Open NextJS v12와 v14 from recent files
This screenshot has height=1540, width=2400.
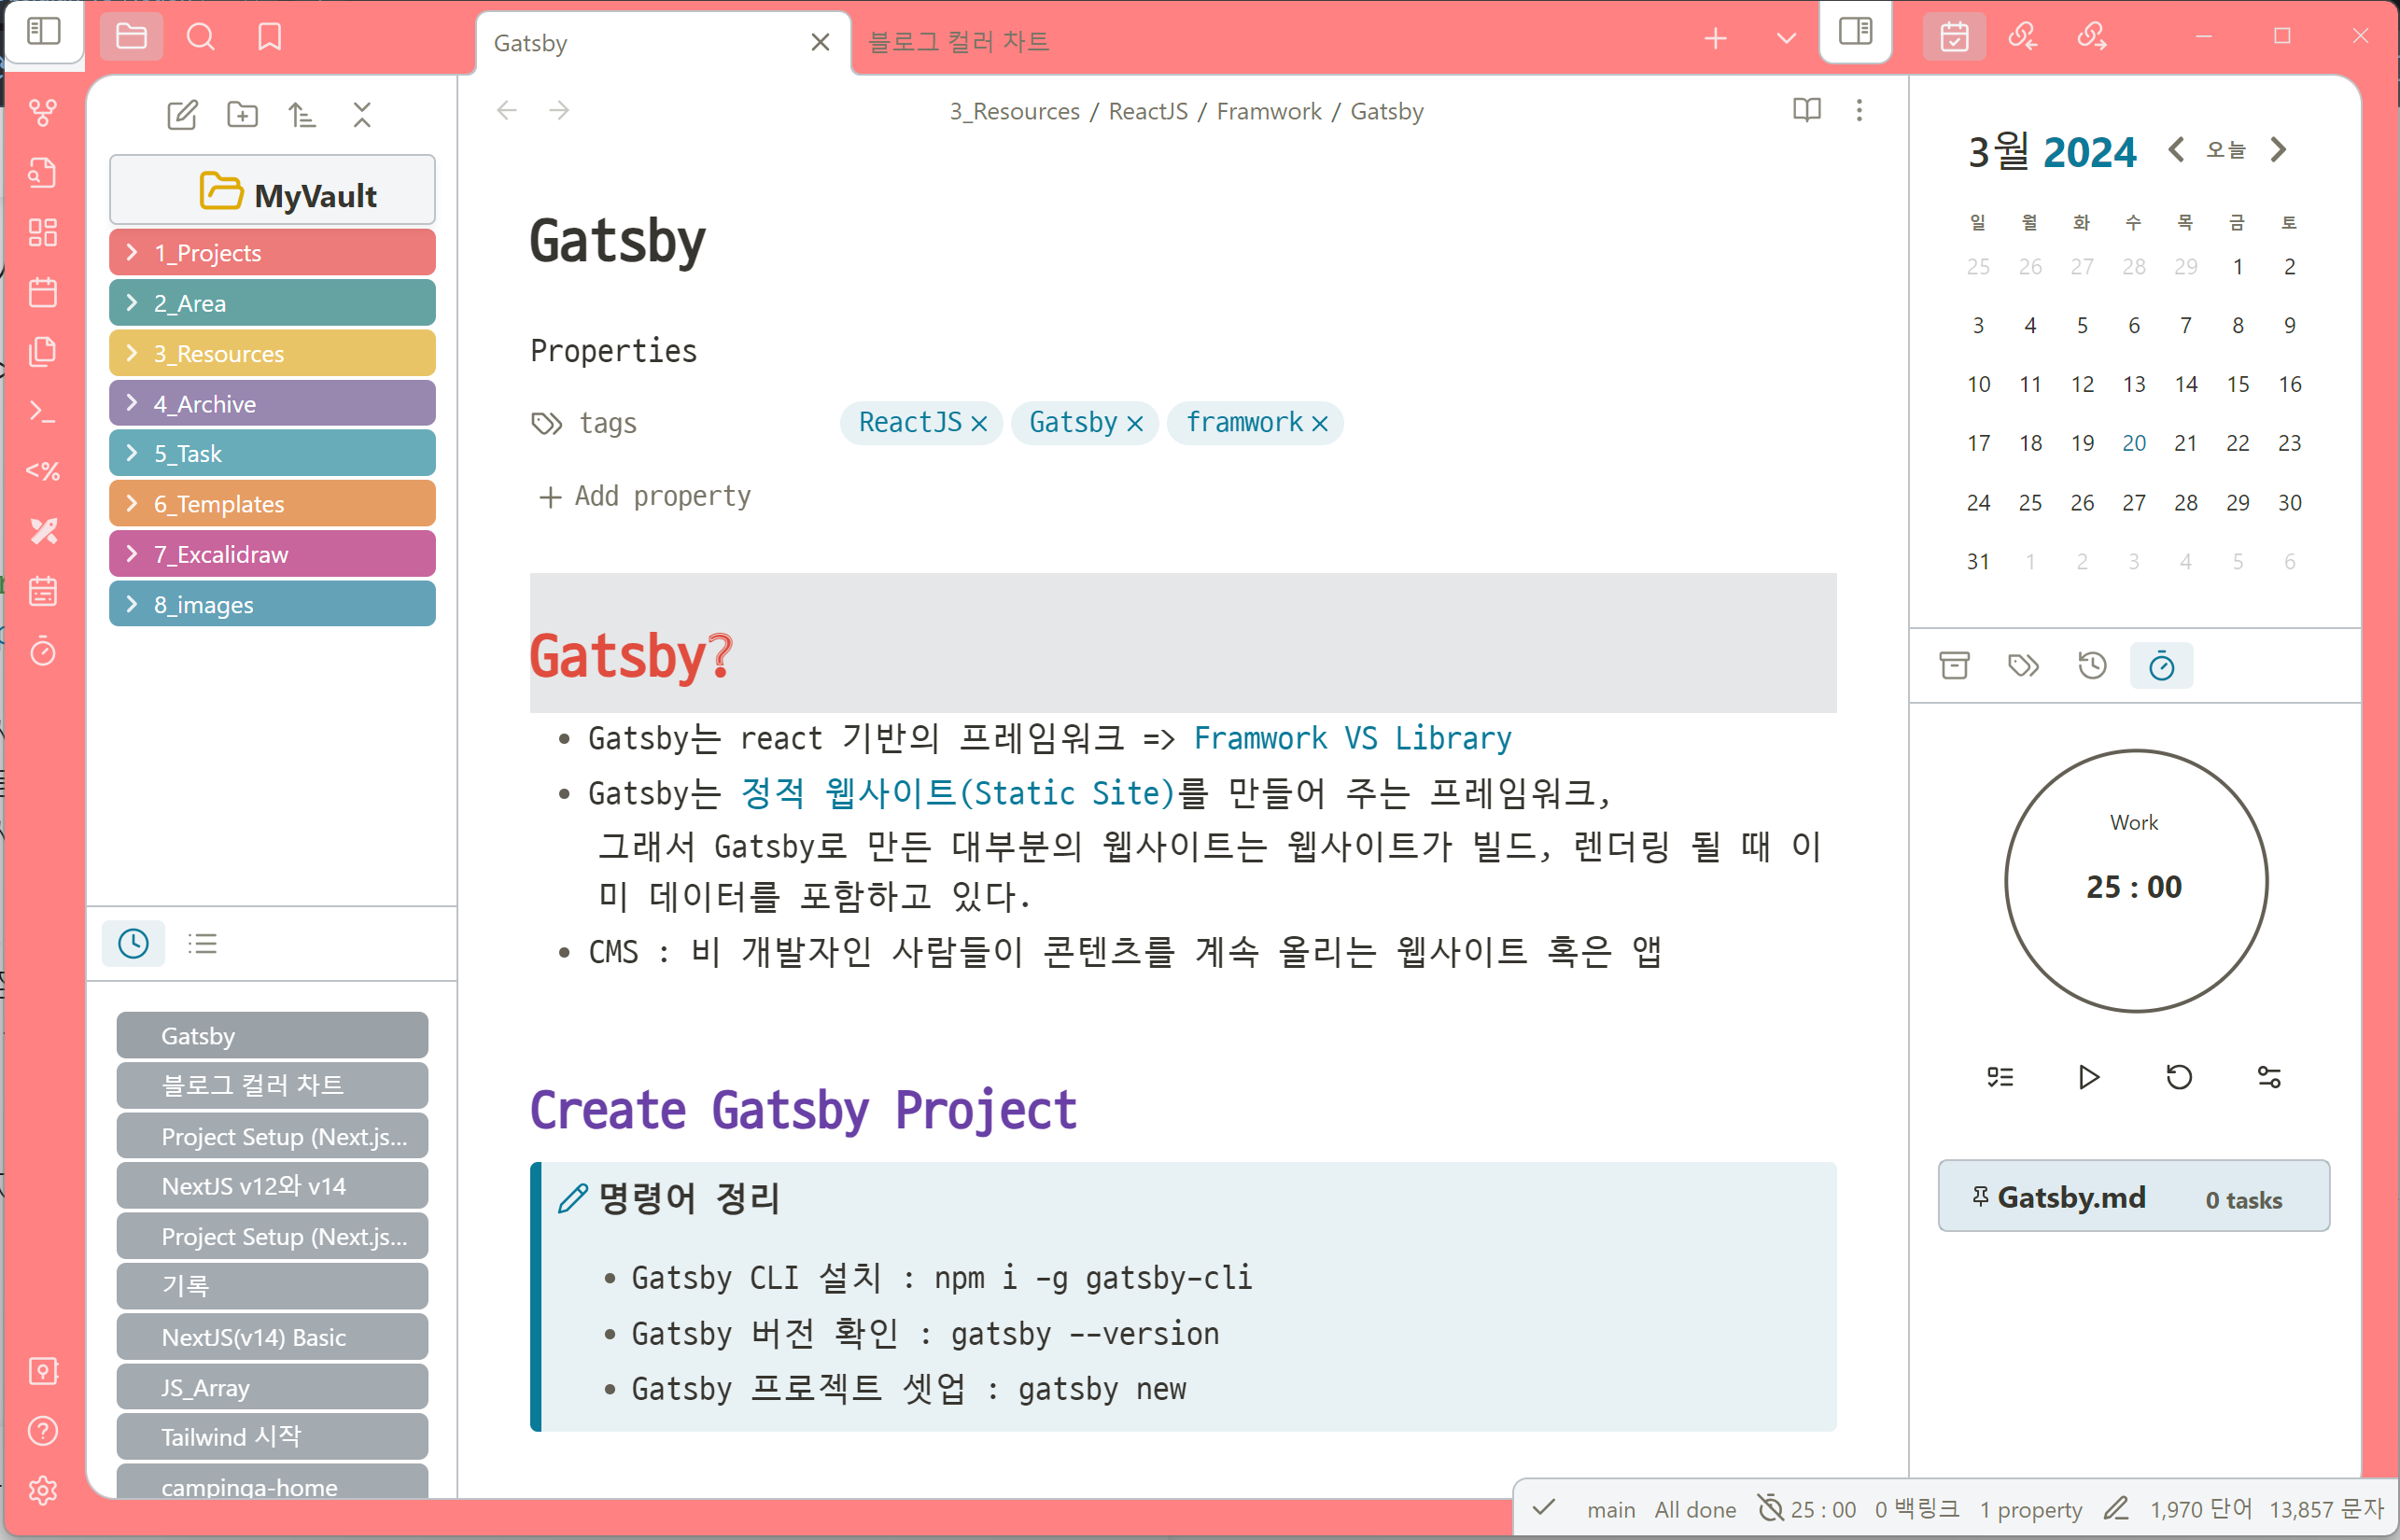tap(272, 1186)
